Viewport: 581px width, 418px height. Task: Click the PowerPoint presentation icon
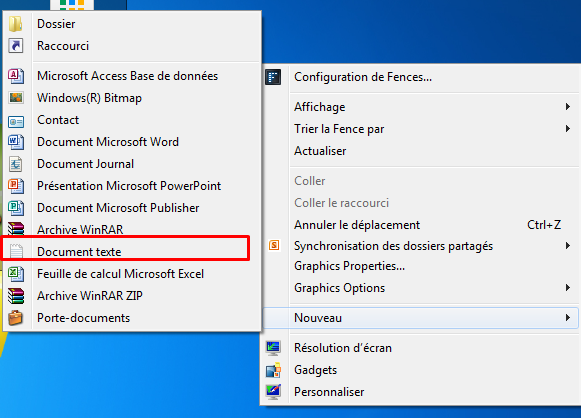16,186
